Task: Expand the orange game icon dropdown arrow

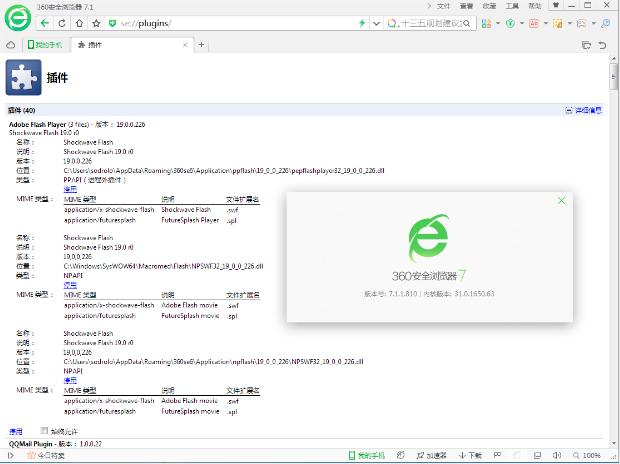Action: [x=570, y=24]
